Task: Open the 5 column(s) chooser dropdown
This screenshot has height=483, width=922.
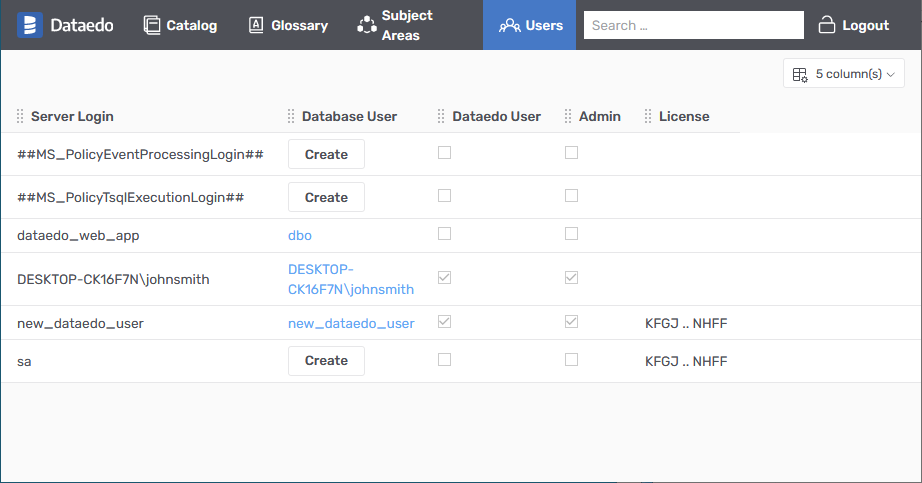Action: (x=843, y=74)
